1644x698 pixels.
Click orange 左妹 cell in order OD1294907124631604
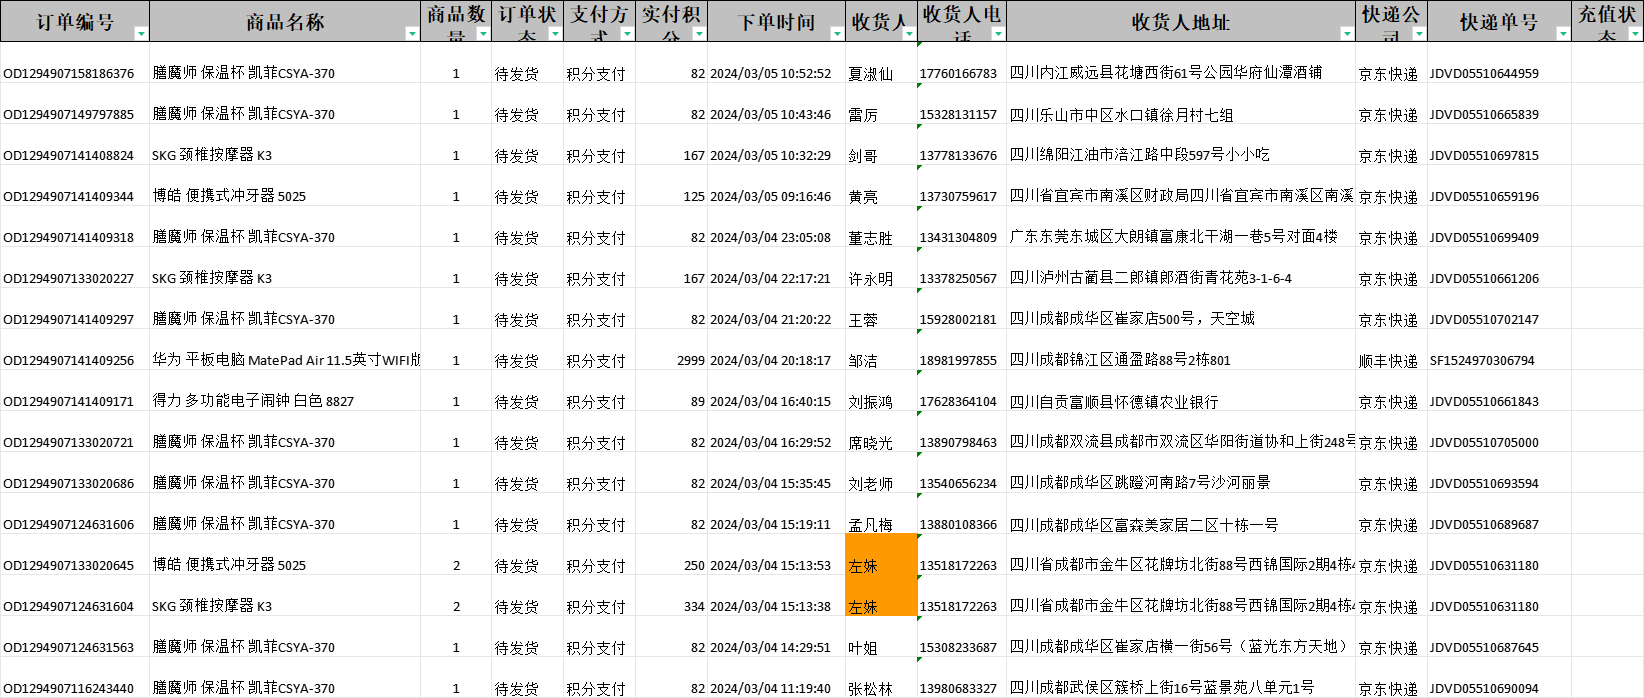click(x=881, y=596)
